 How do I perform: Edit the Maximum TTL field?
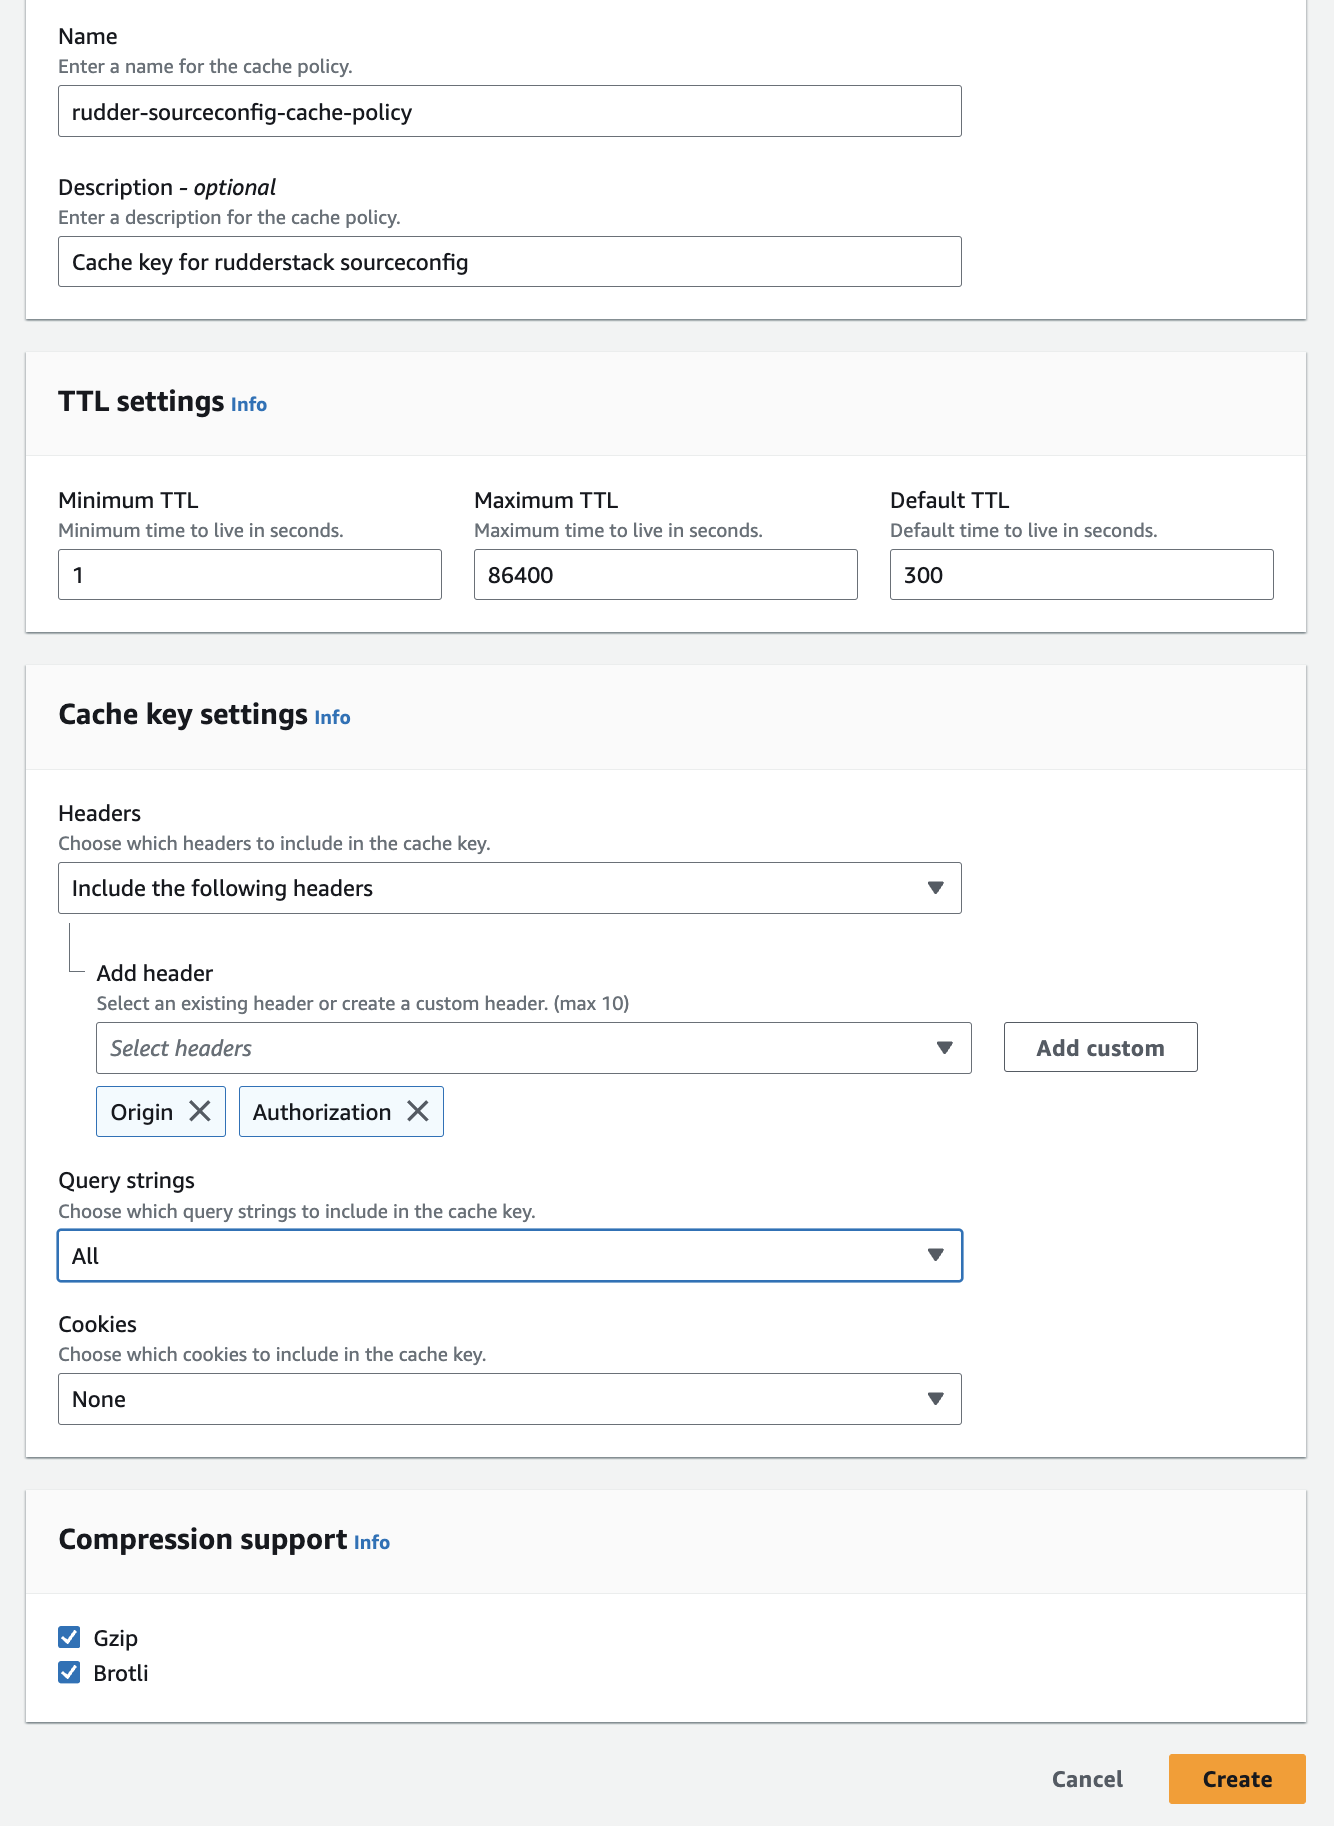[666, 575]
